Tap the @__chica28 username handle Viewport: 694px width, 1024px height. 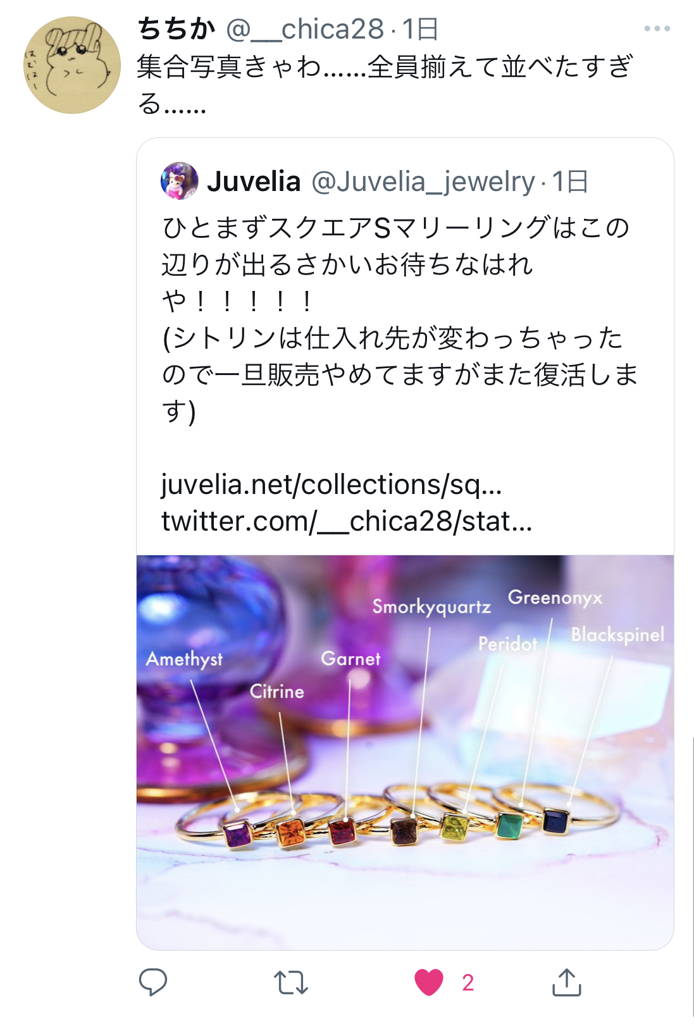click(305, 29)
